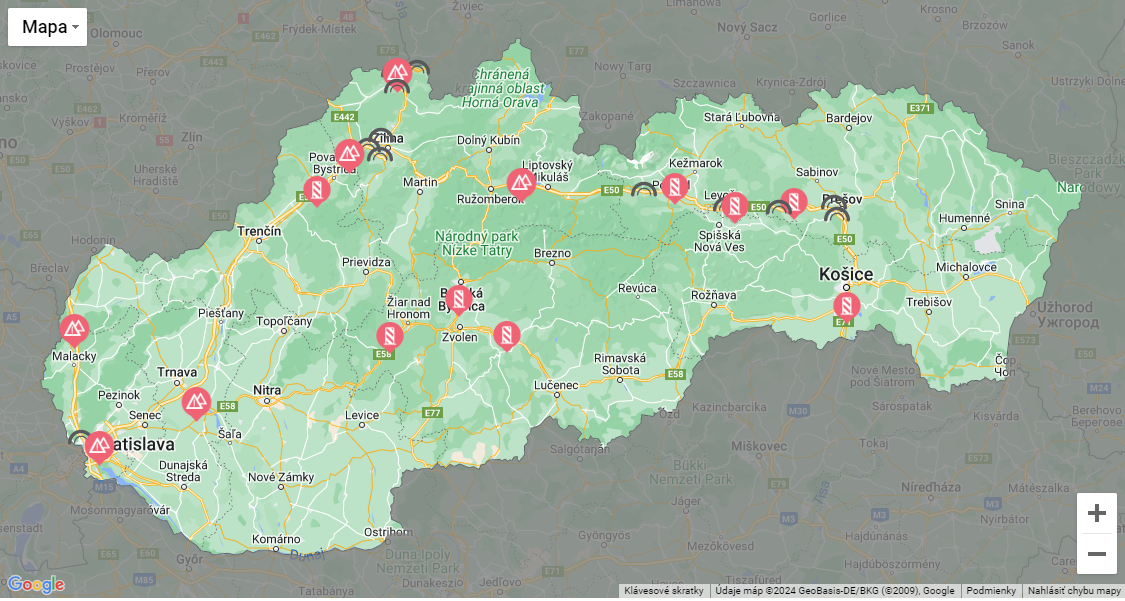Screen dimensions: 1125x601
Task: Zoom out with the minus button
Action: pyautogui.click(x=1096, y=554)
